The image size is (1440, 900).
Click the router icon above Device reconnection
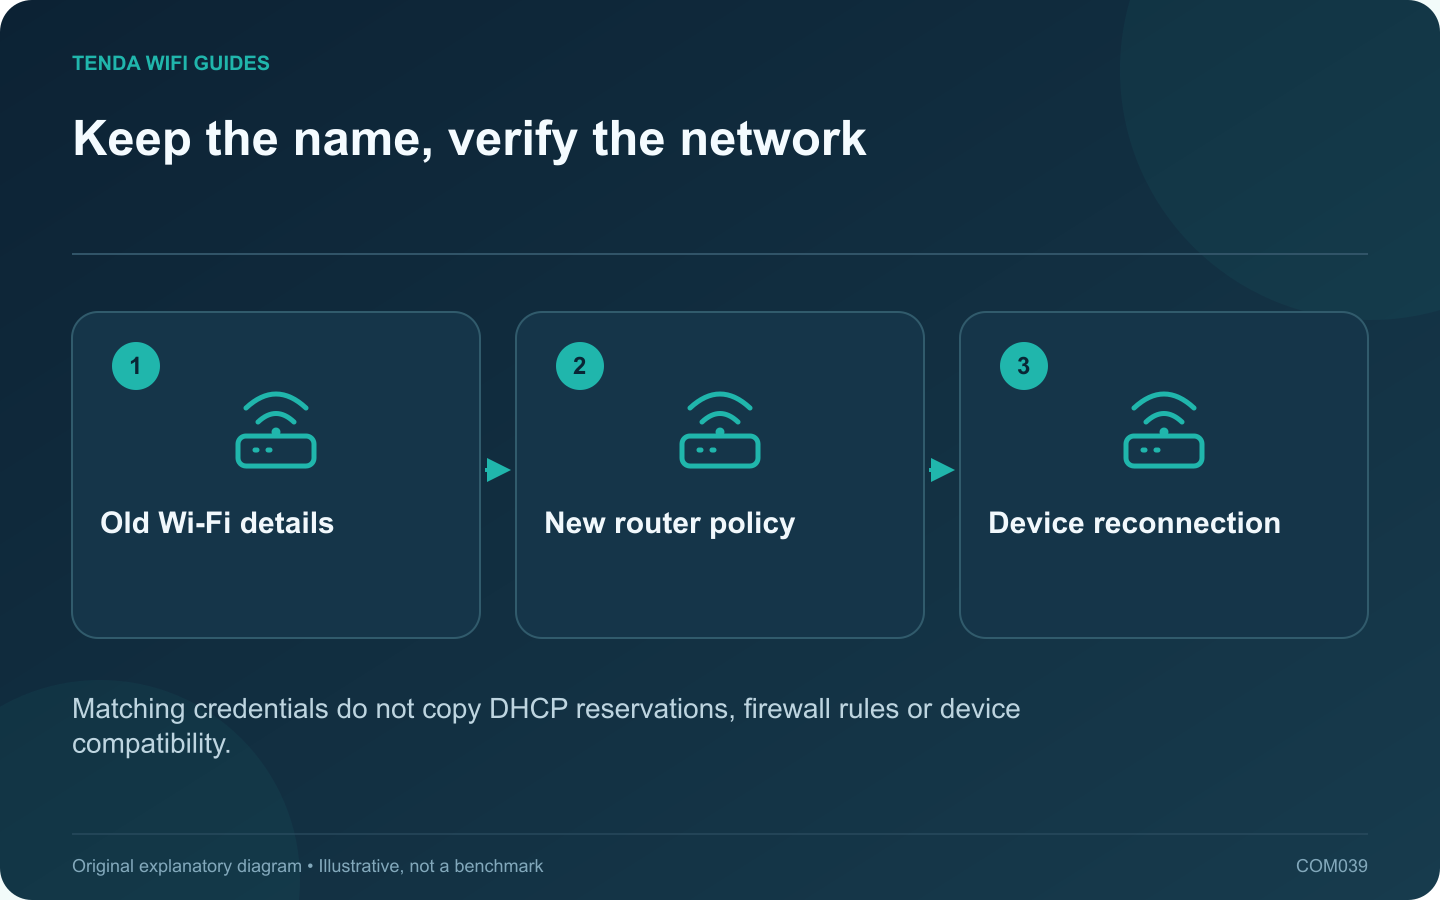(x=1164, y=430)
